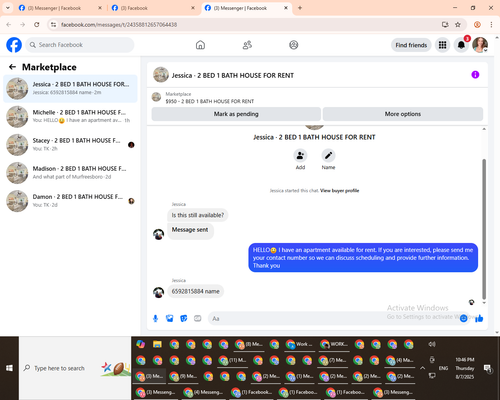The width and height of the screenshot is (500, 400).
Task: Open the Damon conversation in the list
Action: coord(70,201)
